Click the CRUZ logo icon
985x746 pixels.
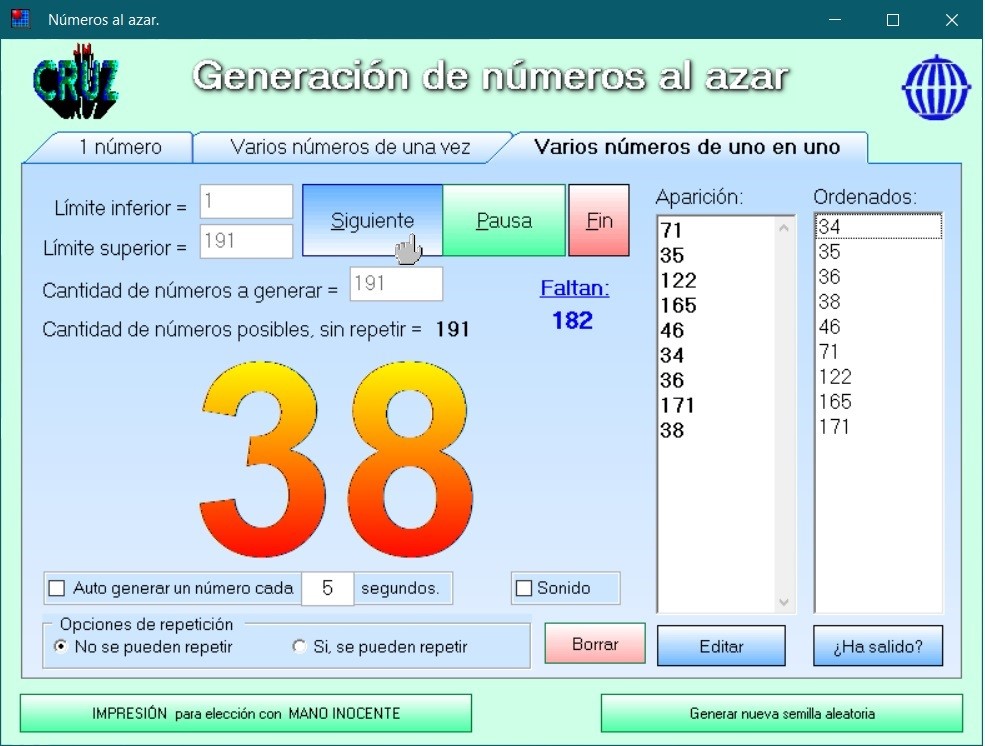[76, 82]
